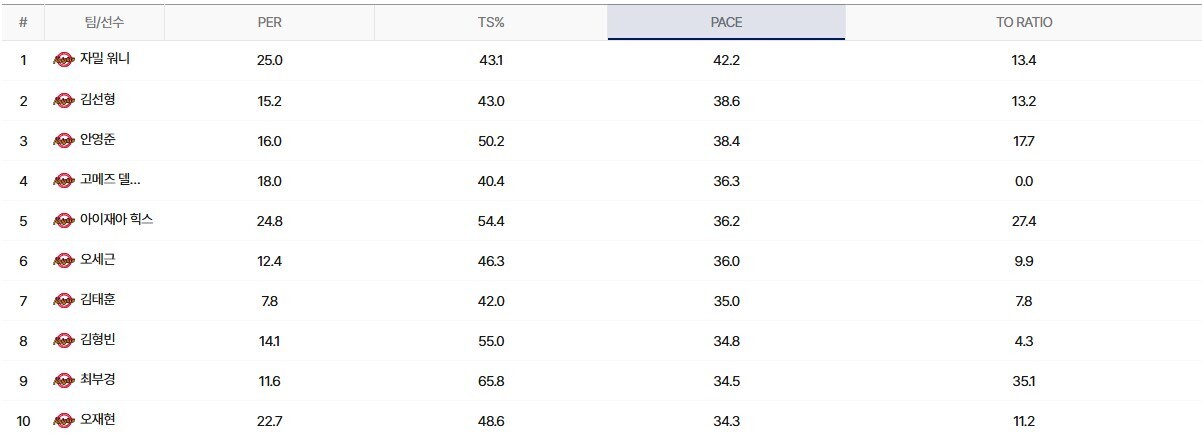Click team logo beside 오세근

pos(64,260)
